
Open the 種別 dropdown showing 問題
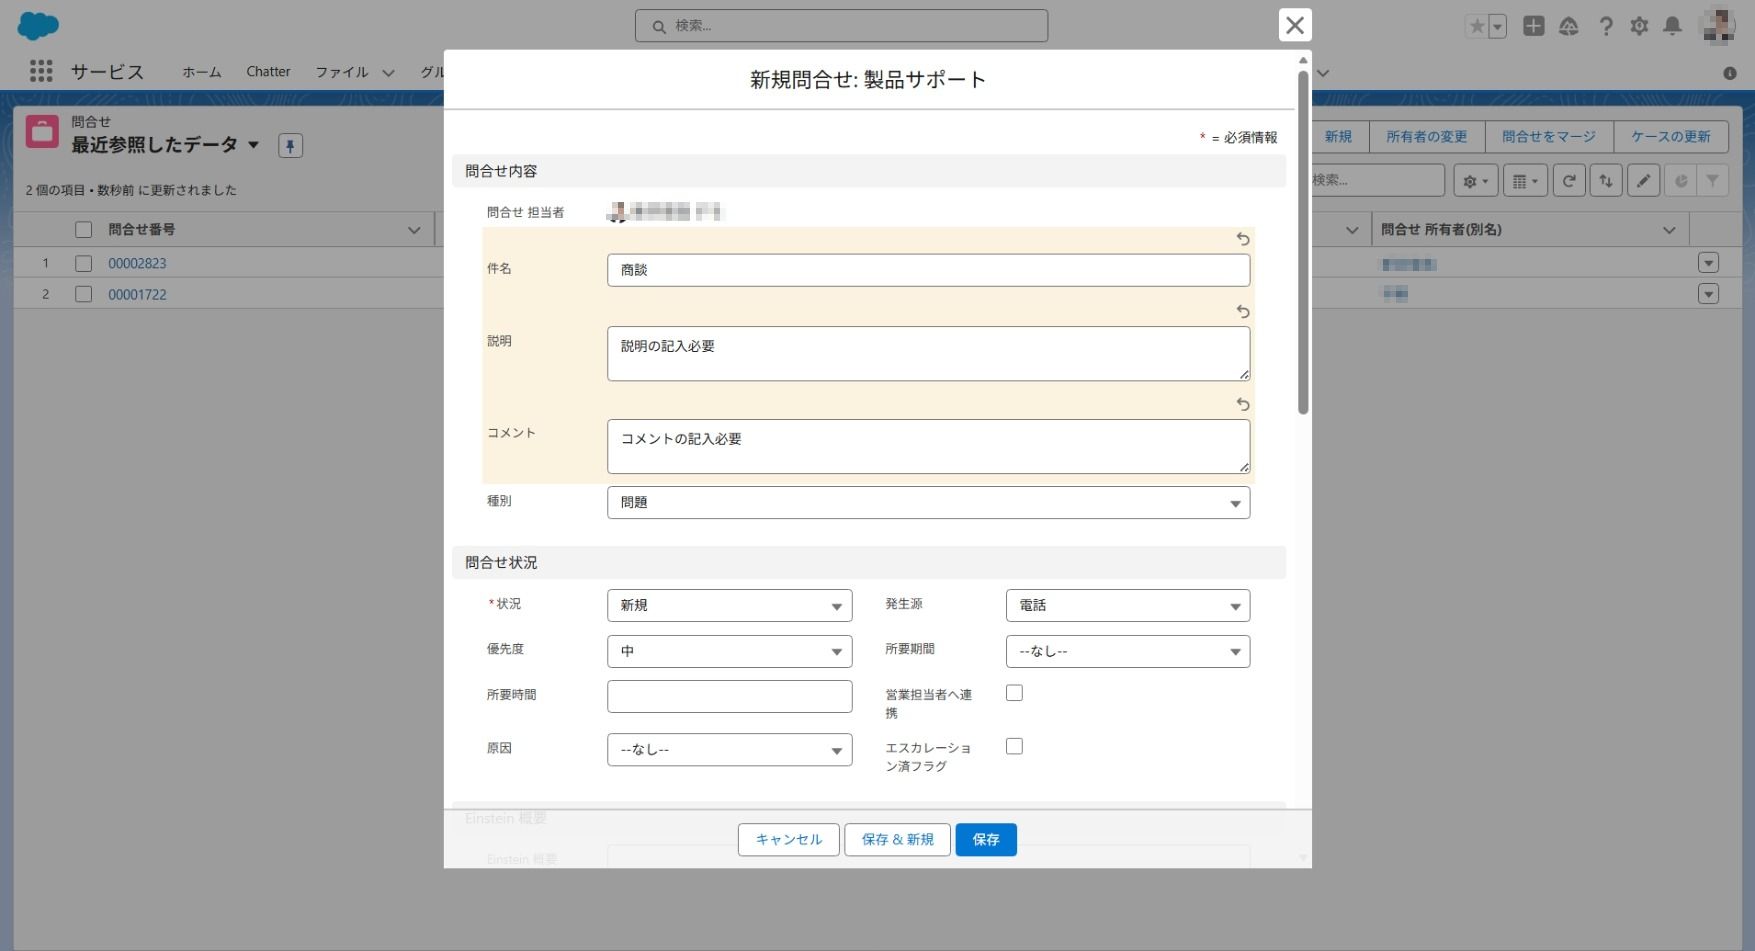928,503
